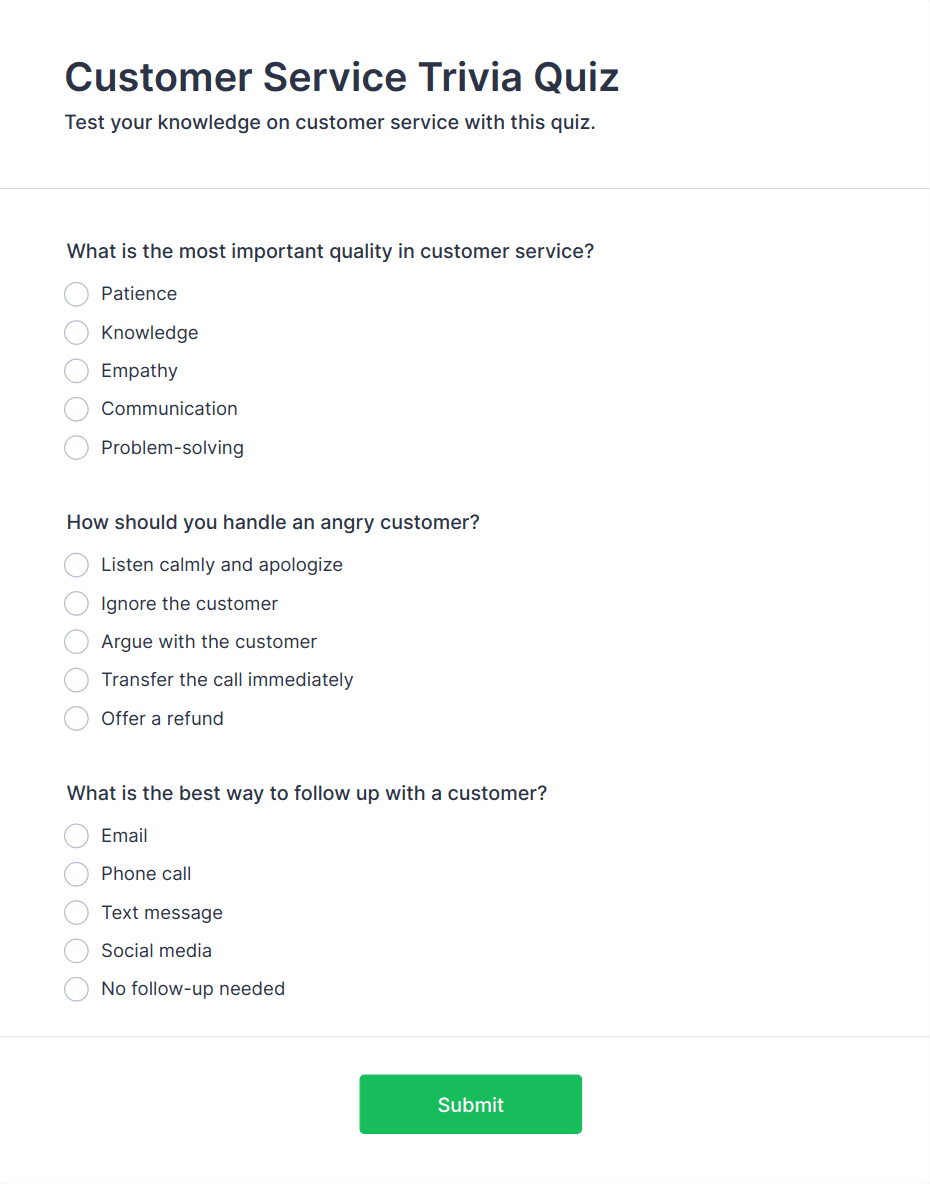
Task: Select the Patience radio option
Action: click(x=77, y=294)
